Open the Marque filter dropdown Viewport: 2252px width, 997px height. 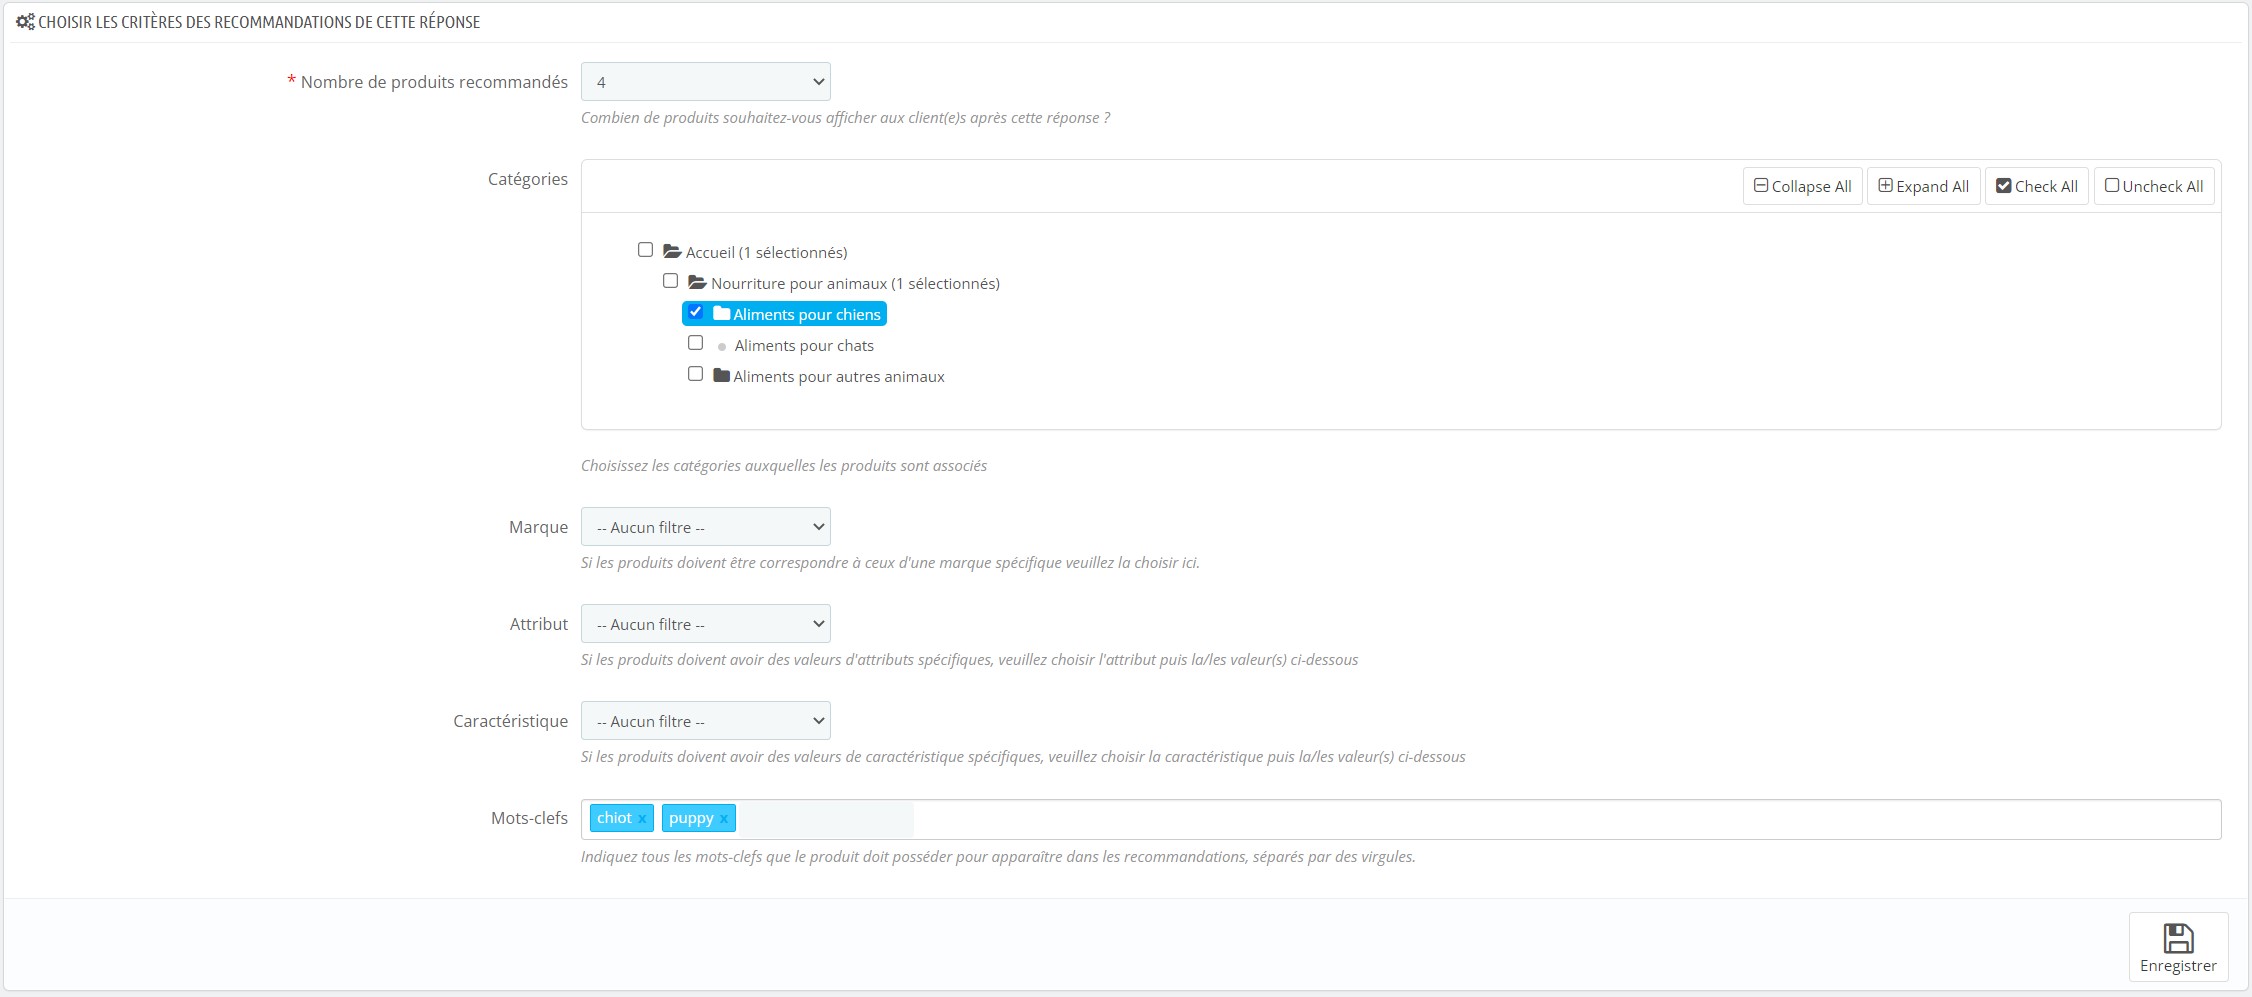[705, 526]
